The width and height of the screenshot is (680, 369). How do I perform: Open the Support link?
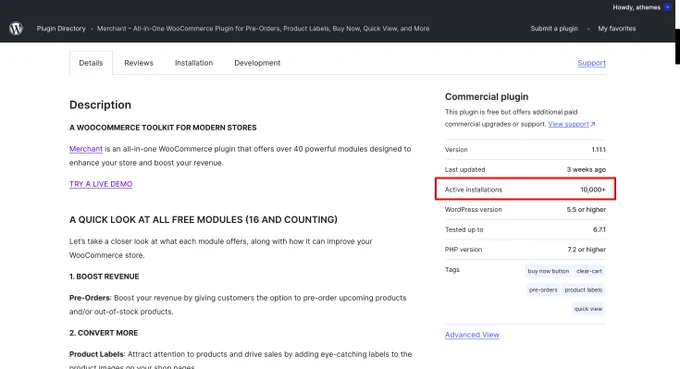click(x=592, y=63)
